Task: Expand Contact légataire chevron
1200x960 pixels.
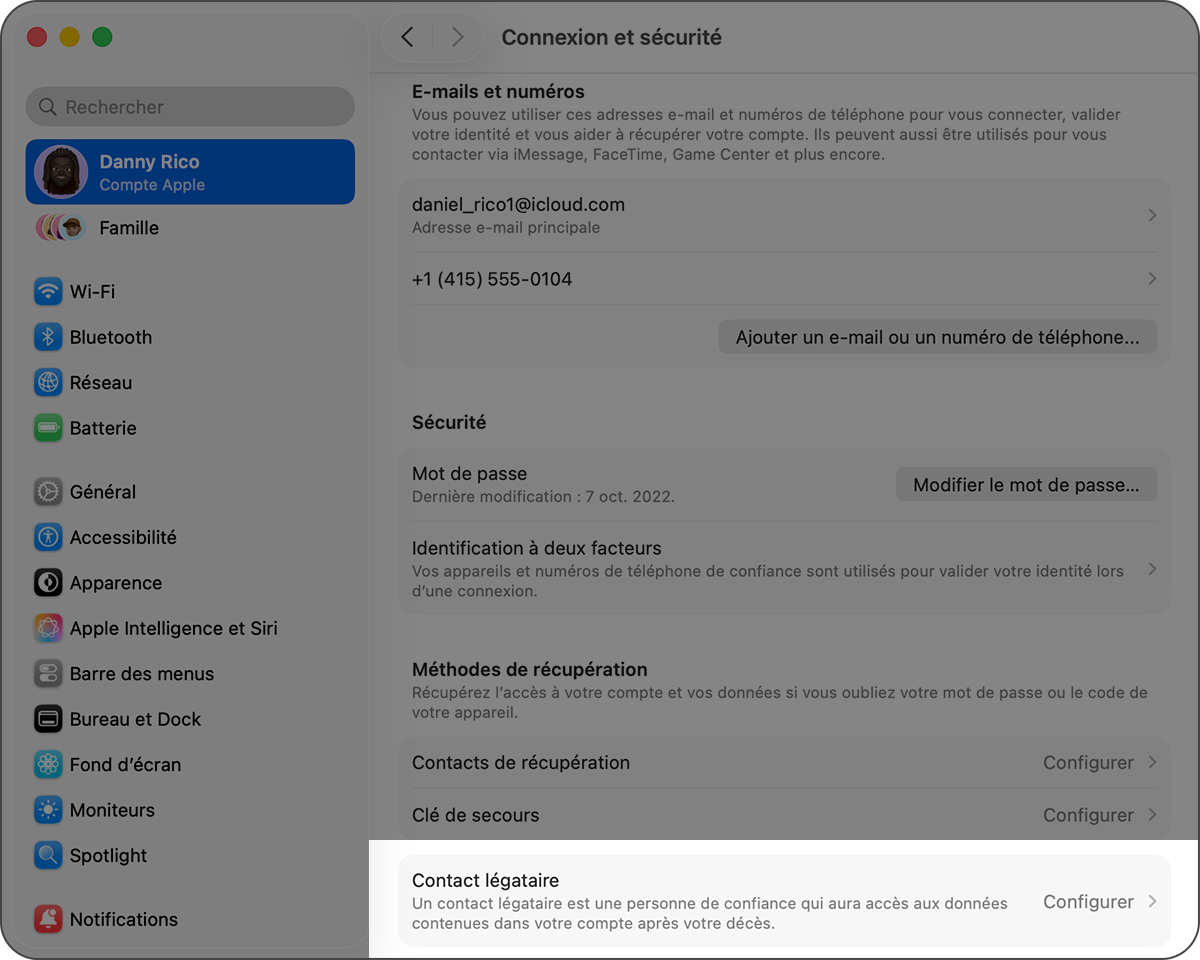Action: coord(1152,901)
